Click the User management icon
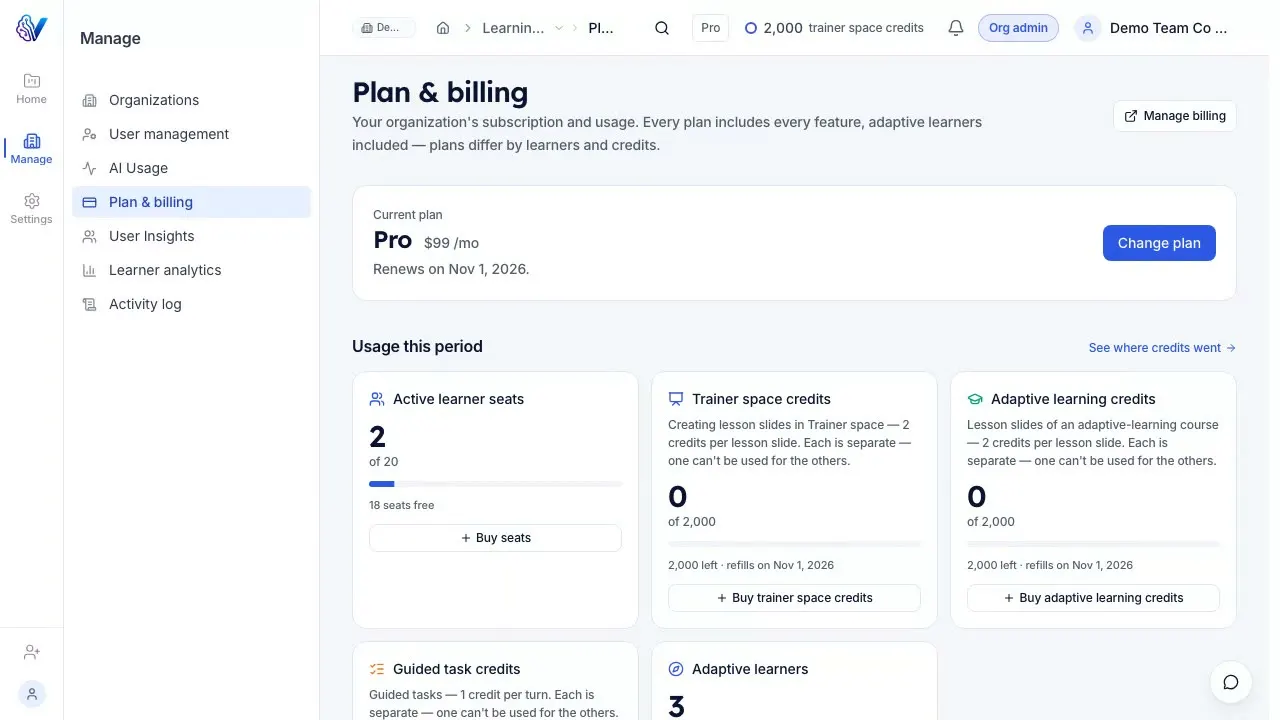1280x720 pixels. point(89,134)
